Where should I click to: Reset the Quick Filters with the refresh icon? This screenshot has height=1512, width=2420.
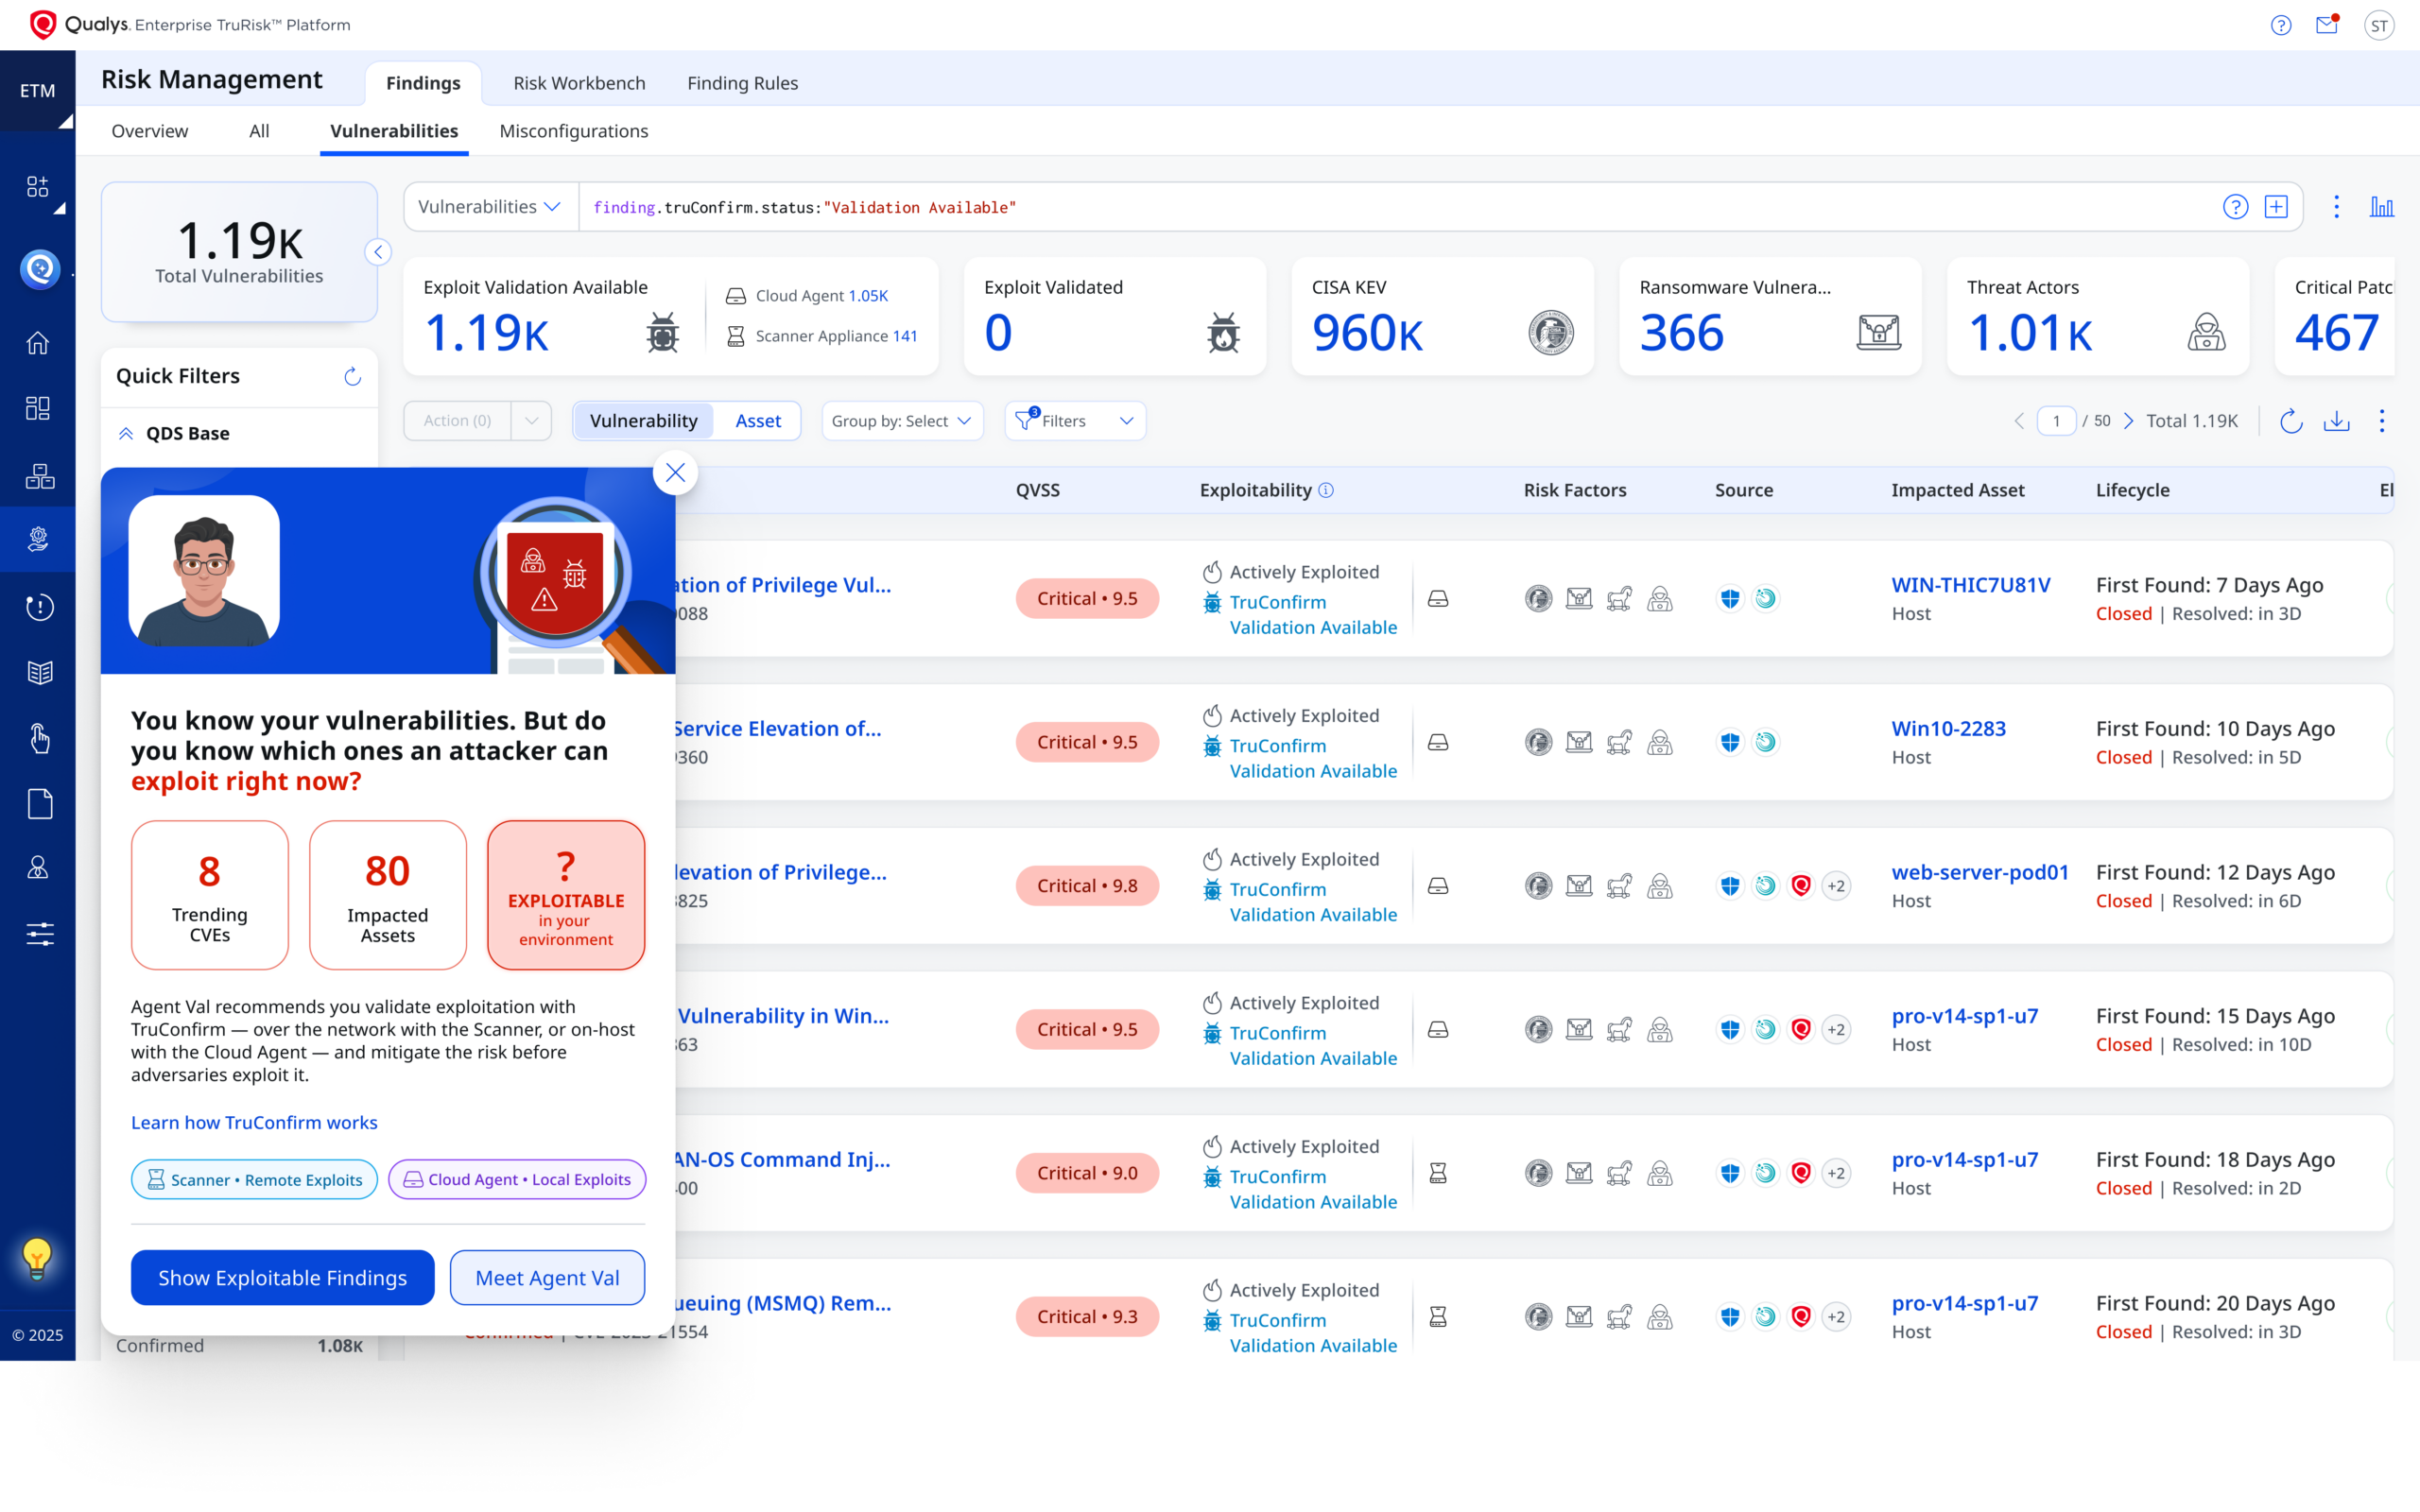pyautogui.click(x=352, y=376)
